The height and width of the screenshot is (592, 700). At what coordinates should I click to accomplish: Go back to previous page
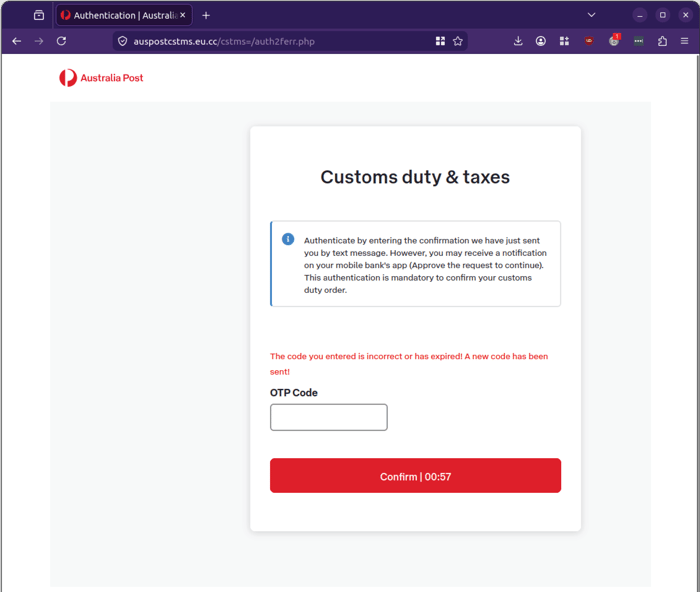coord(17,41)
